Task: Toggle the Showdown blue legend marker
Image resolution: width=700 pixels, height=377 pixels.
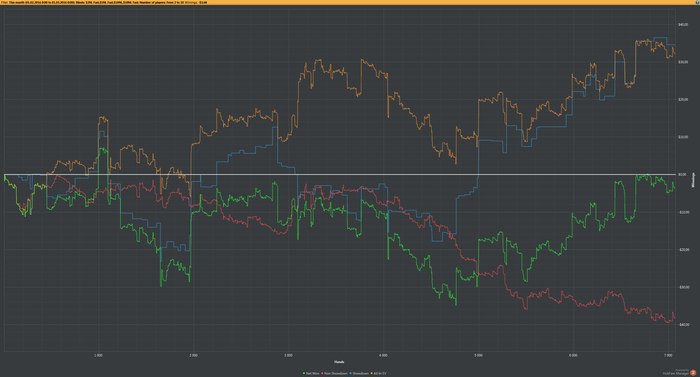Action: pyautogui.click(x=350, y=373)
